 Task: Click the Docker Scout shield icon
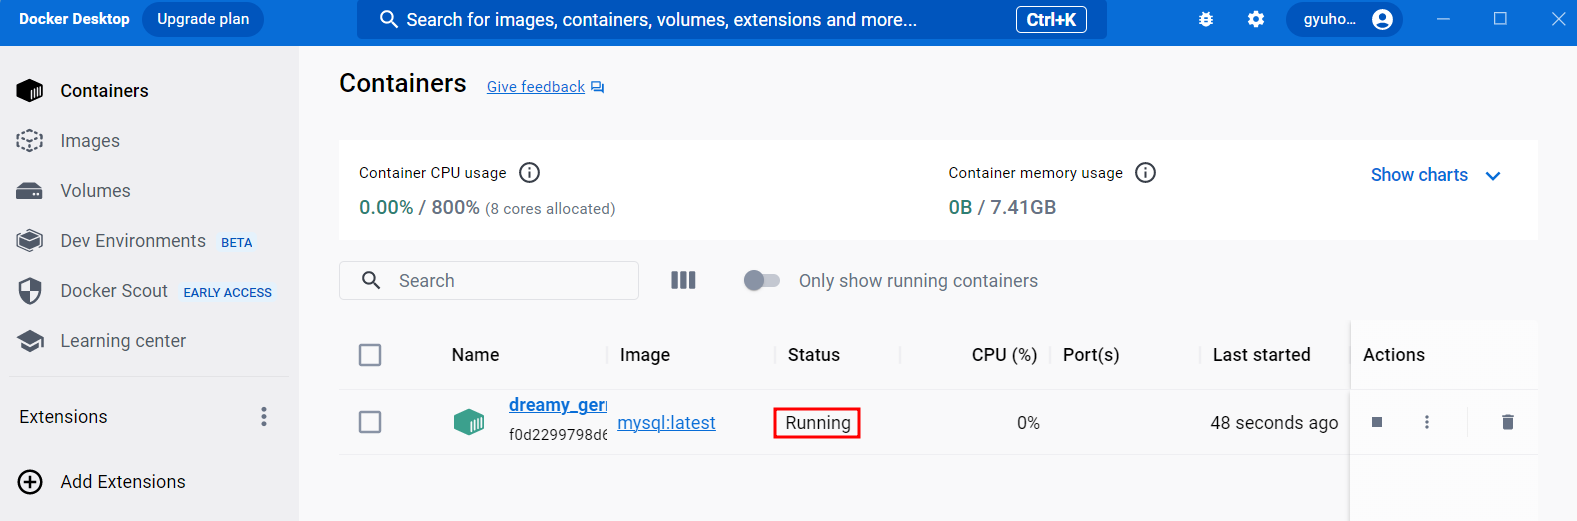[x=30, y=291]
